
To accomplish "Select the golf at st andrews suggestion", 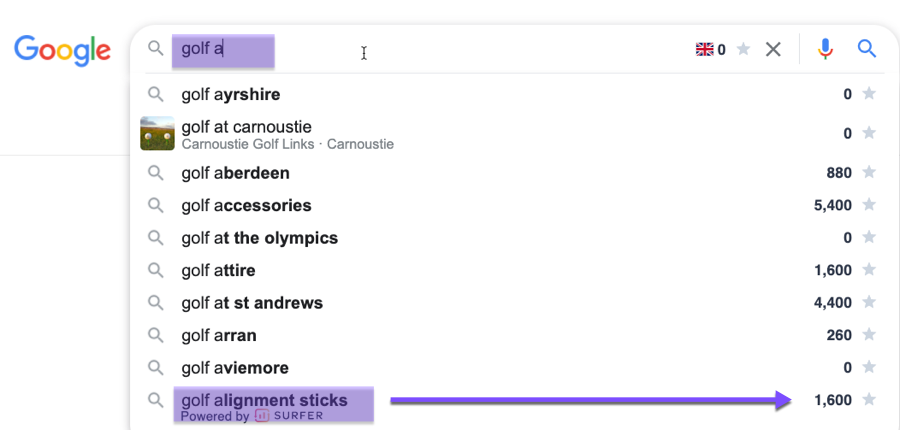I will pos(252,303).
